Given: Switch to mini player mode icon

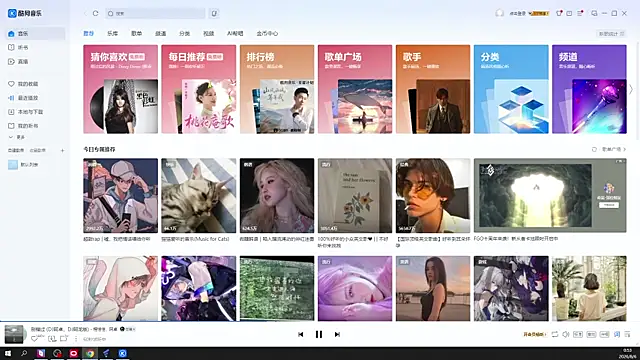Looking at the screenshot, I should (x=594, y=13).
